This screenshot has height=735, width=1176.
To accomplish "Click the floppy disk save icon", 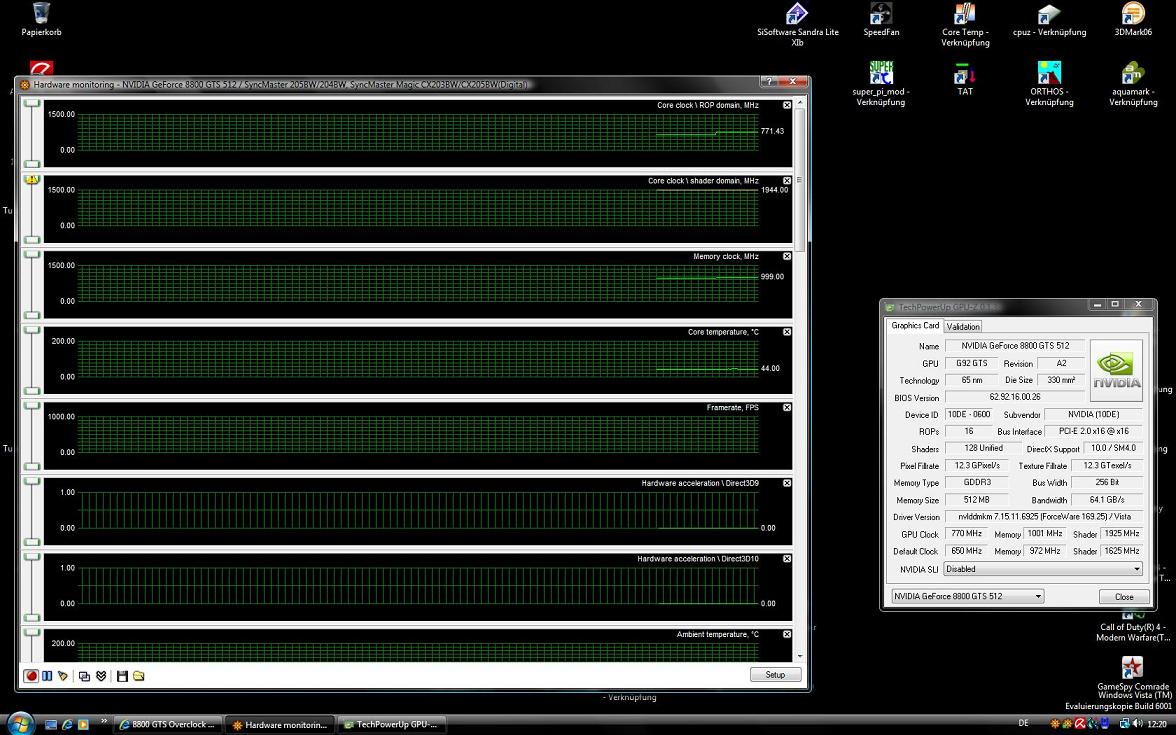I will point(122,676).
